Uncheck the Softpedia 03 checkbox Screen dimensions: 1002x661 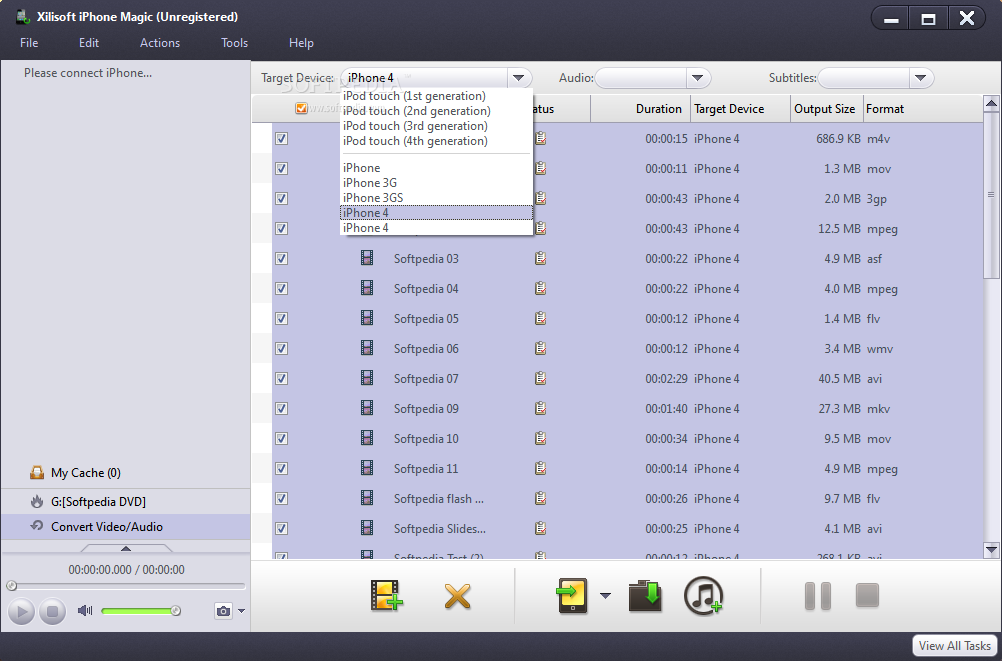point(281,258)
